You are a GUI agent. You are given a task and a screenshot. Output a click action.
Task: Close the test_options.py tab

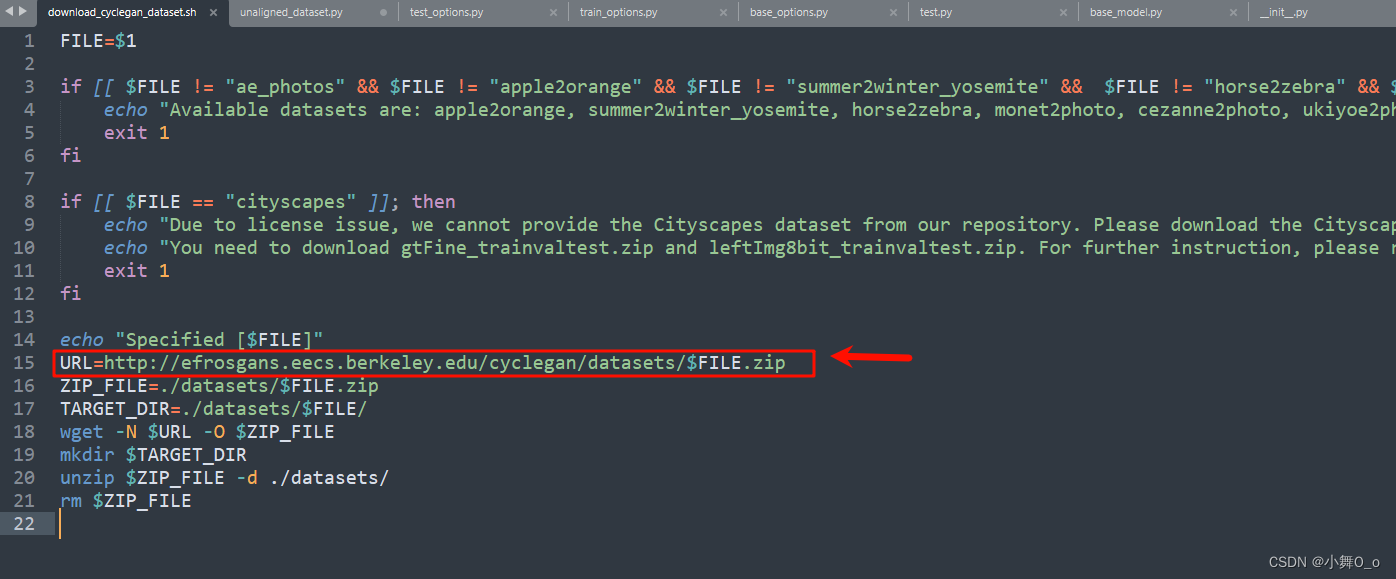(x=553, y=13)
